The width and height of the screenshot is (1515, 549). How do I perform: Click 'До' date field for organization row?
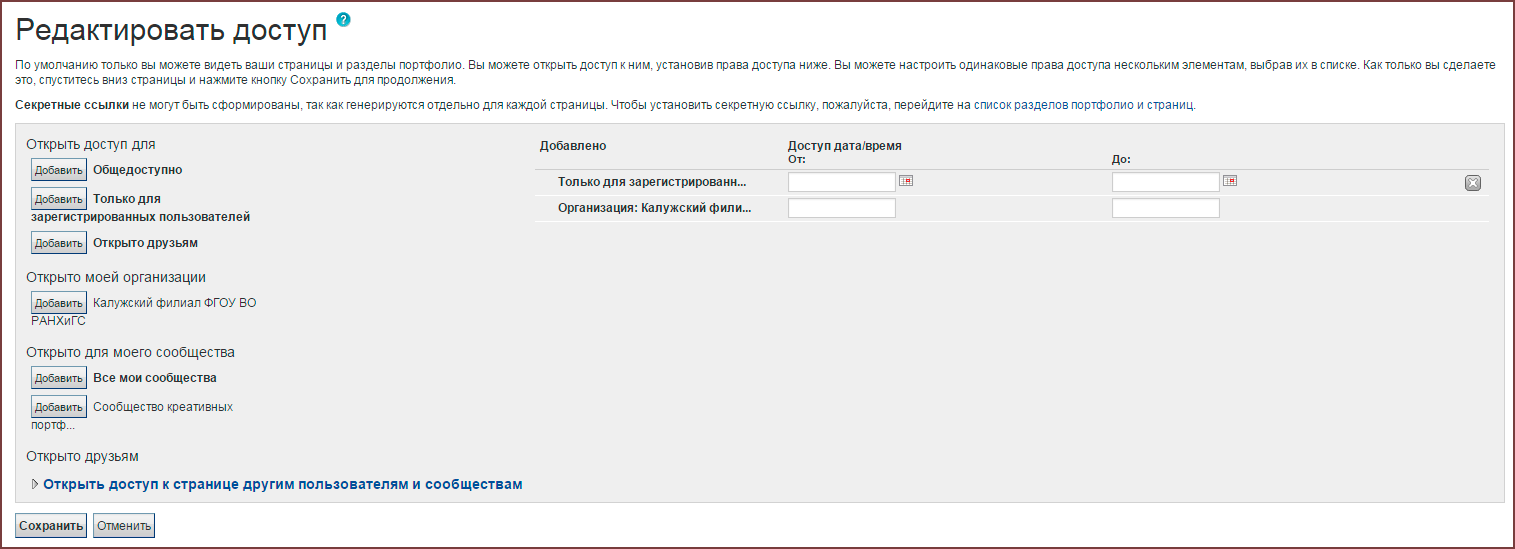[1165, 208]
